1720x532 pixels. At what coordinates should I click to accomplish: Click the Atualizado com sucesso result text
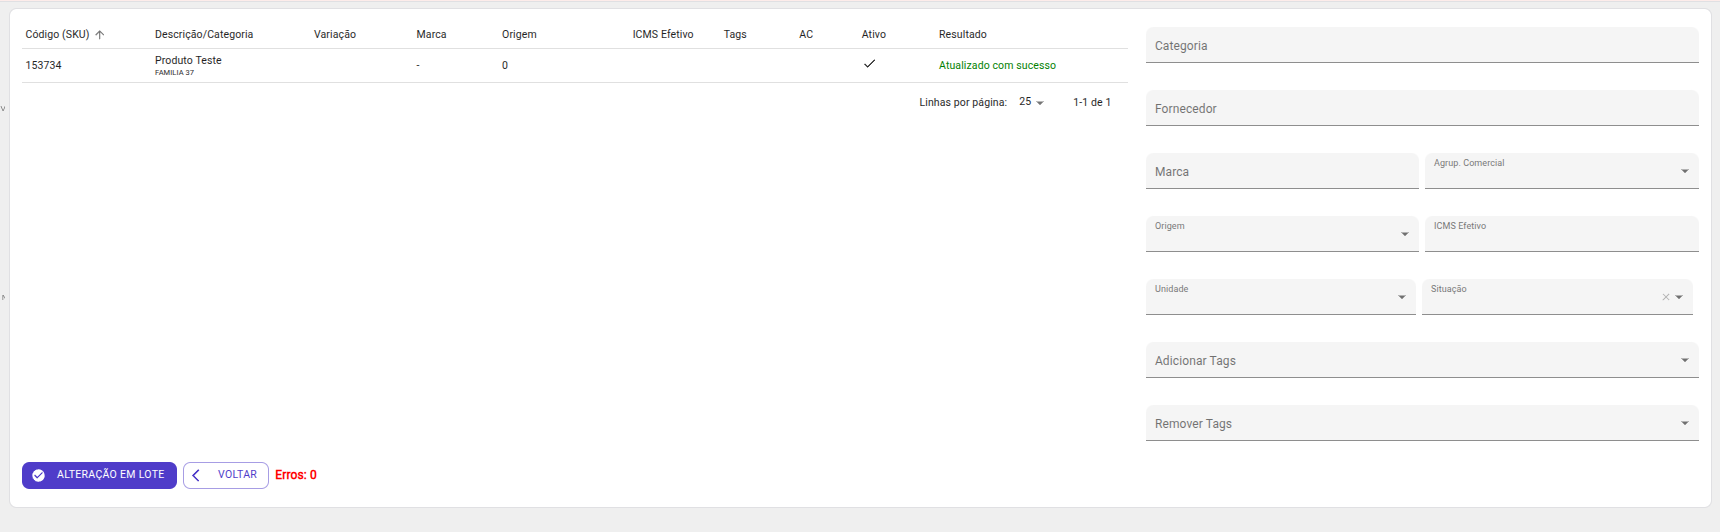997,66
